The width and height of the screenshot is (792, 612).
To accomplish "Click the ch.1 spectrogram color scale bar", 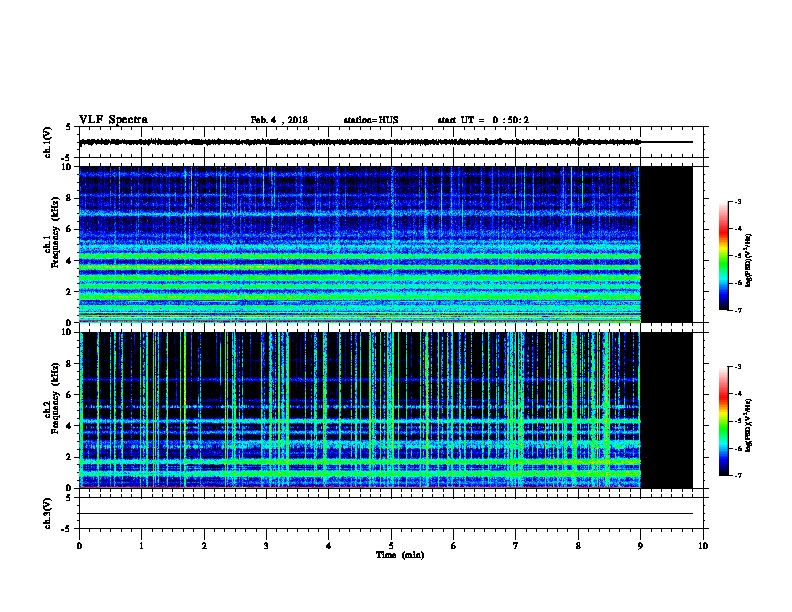I will [724, 256].
